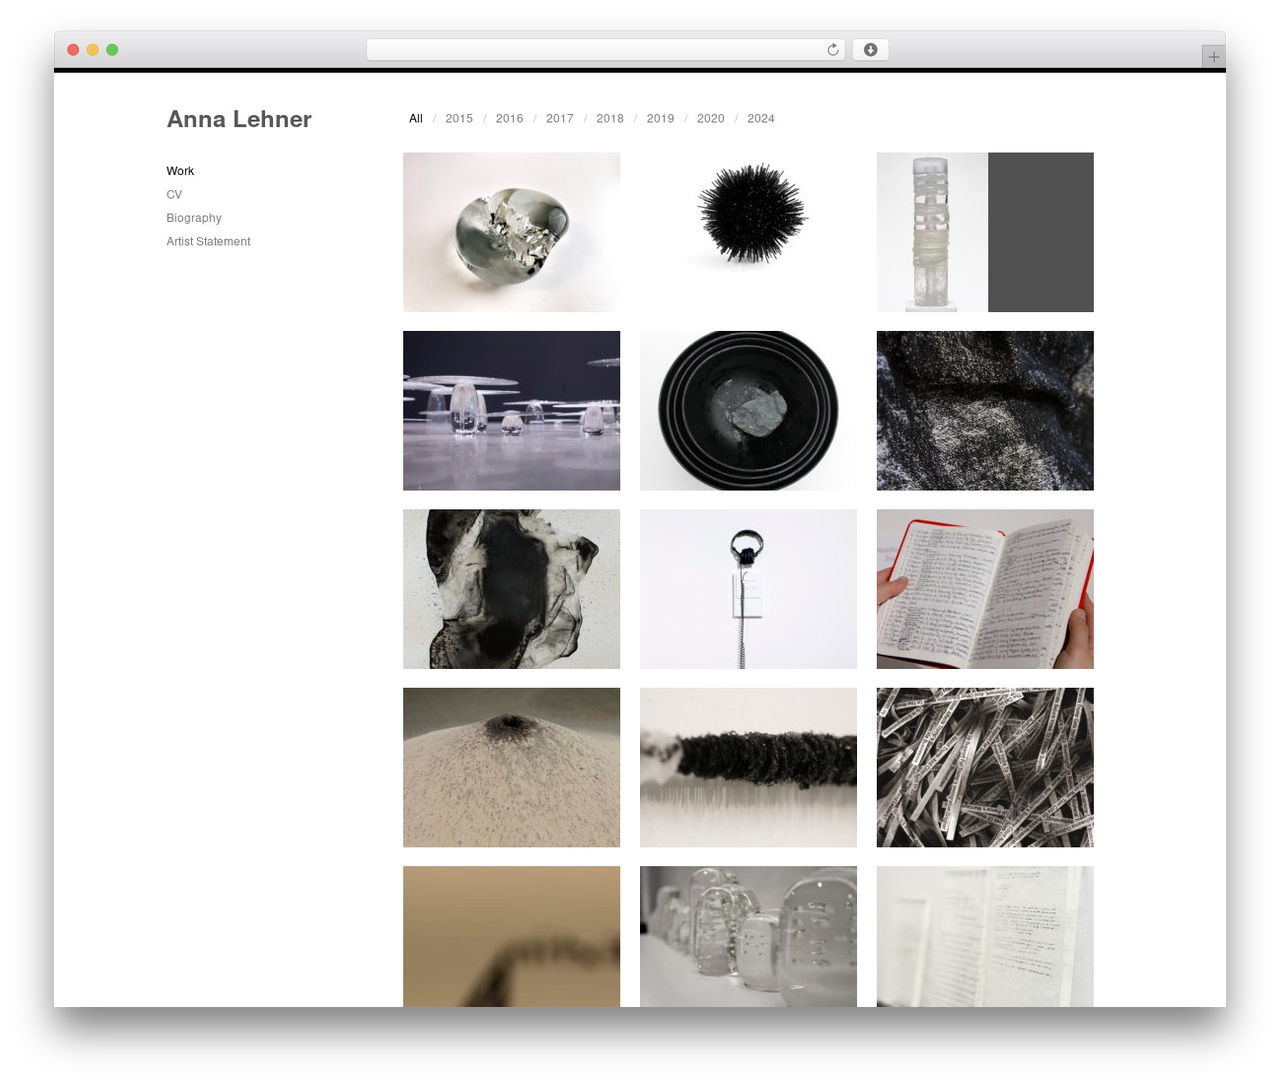Screen dimensions: 1280x1084
Task: Open the red notebook with handwriting thumbnail
Action: click(x=985, y=589)
